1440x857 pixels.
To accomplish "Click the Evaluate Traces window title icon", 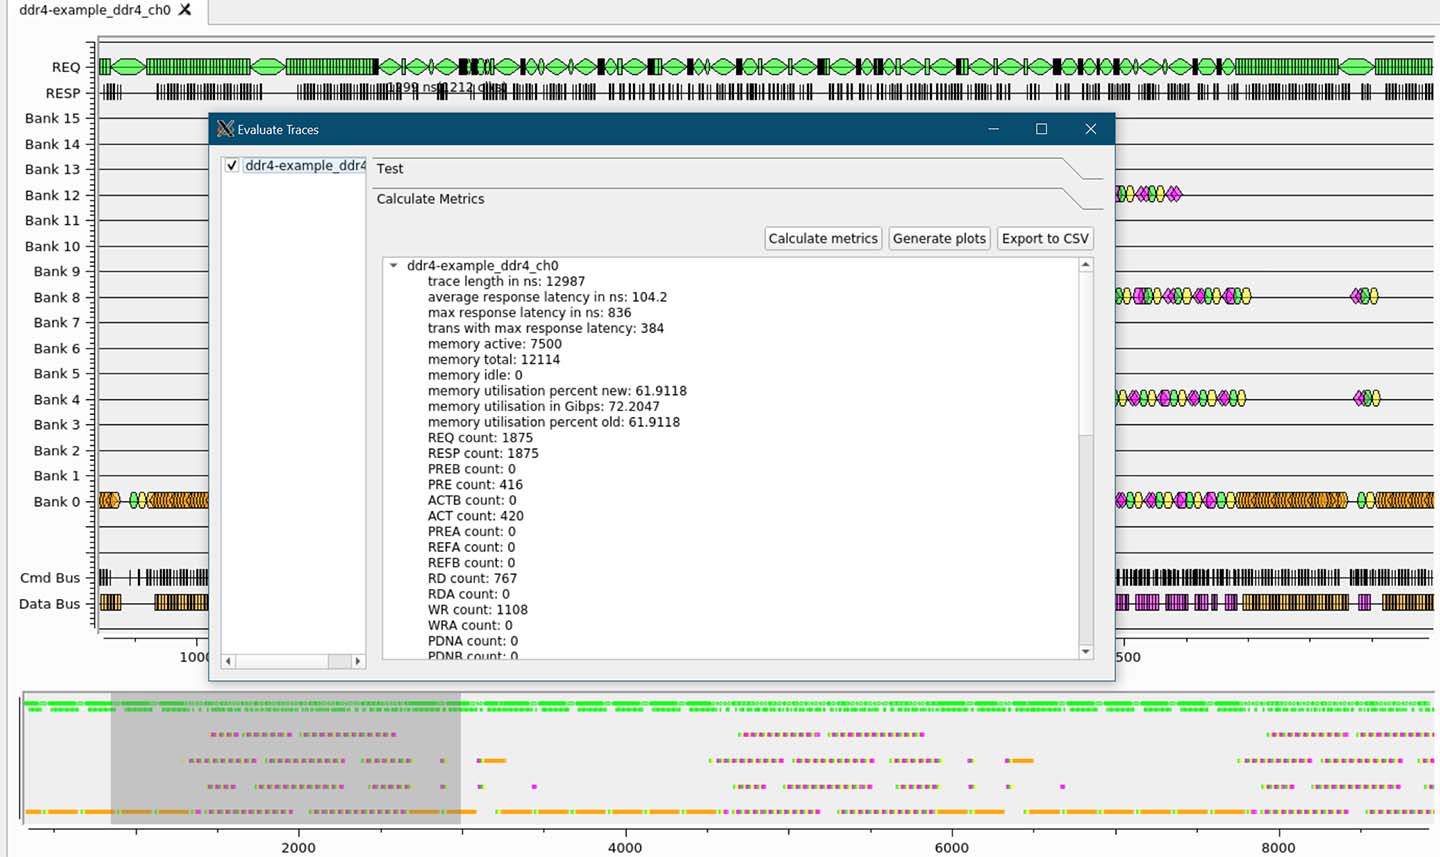I will tap(225, 129).
